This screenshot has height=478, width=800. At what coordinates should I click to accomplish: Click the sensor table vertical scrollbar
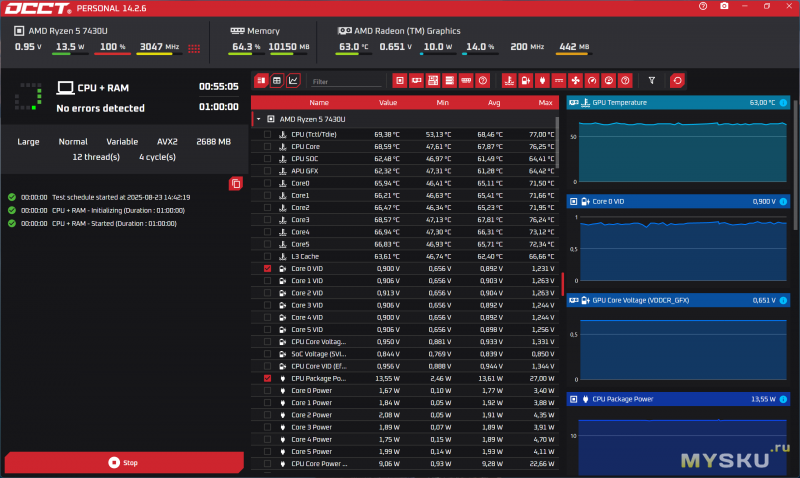[x=557, y=143]
